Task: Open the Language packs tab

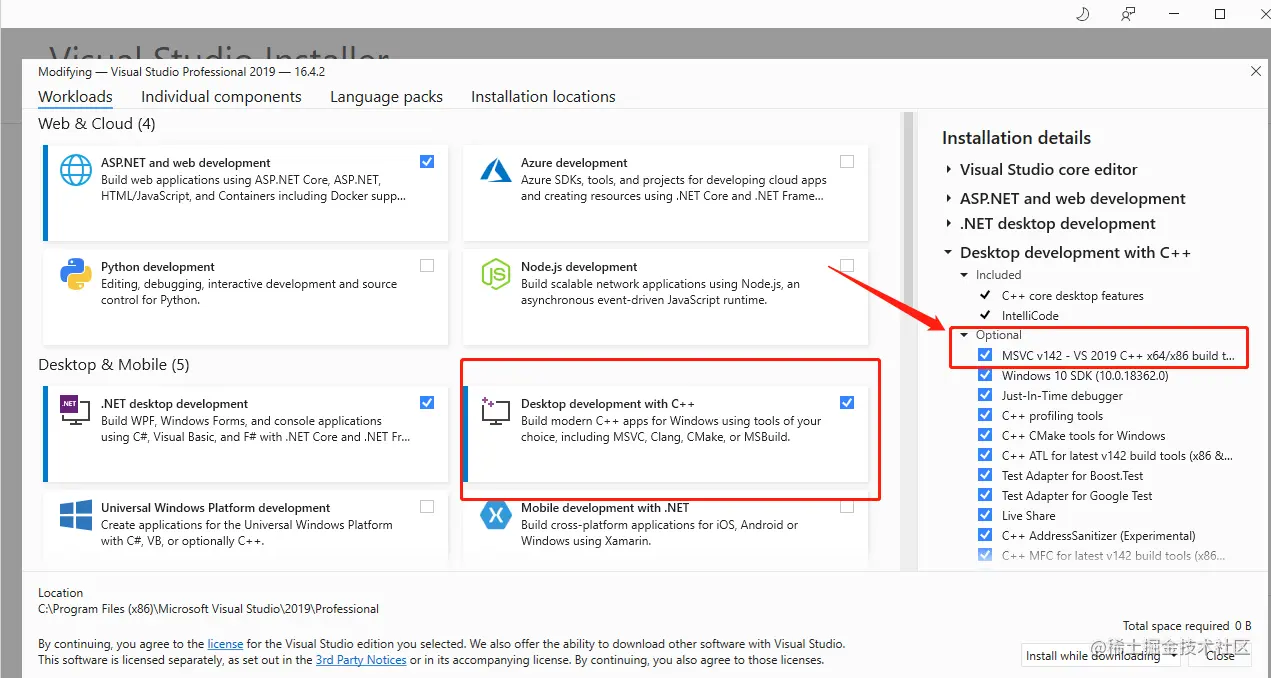Action: [x=386, y=97]
